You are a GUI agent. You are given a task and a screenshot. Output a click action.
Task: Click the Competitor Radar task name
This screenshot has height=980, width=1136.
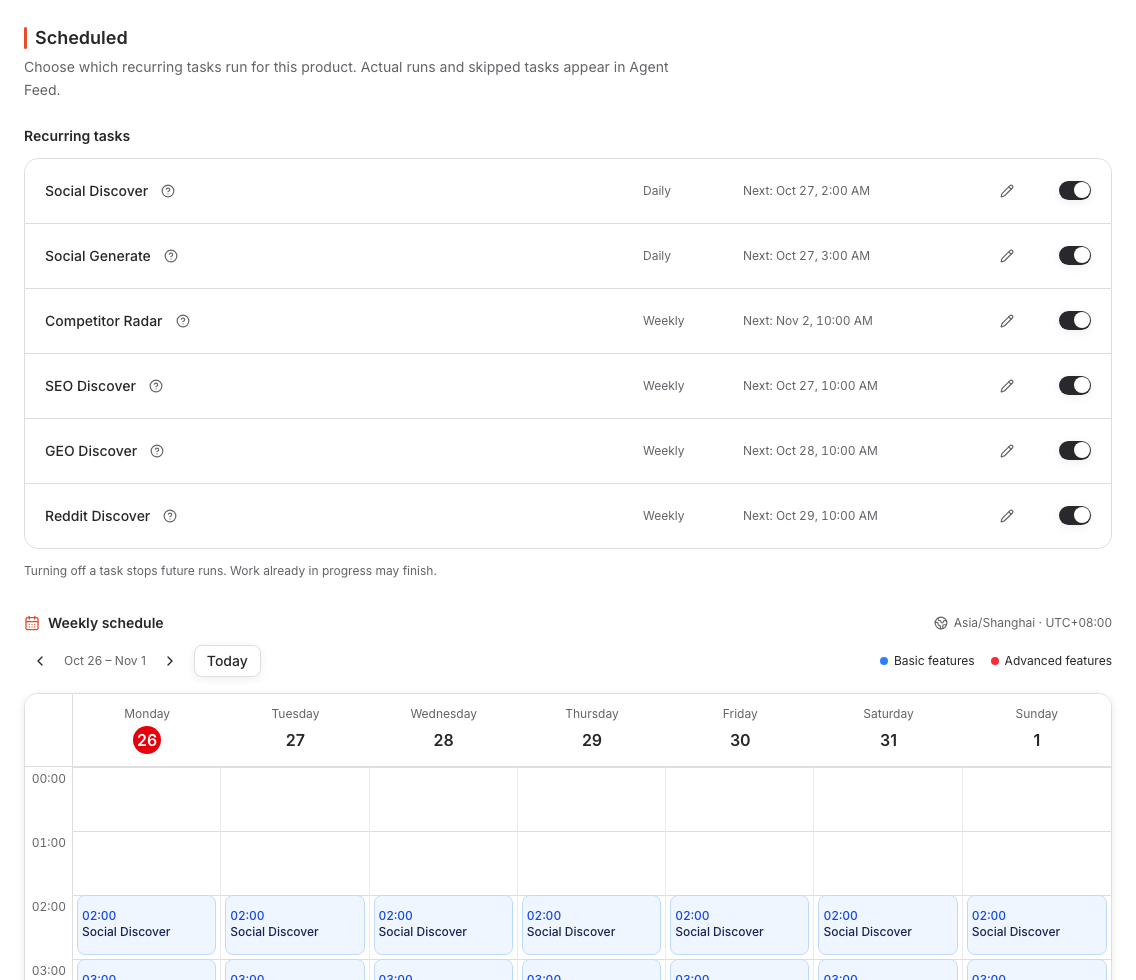(x=104, y=321)
